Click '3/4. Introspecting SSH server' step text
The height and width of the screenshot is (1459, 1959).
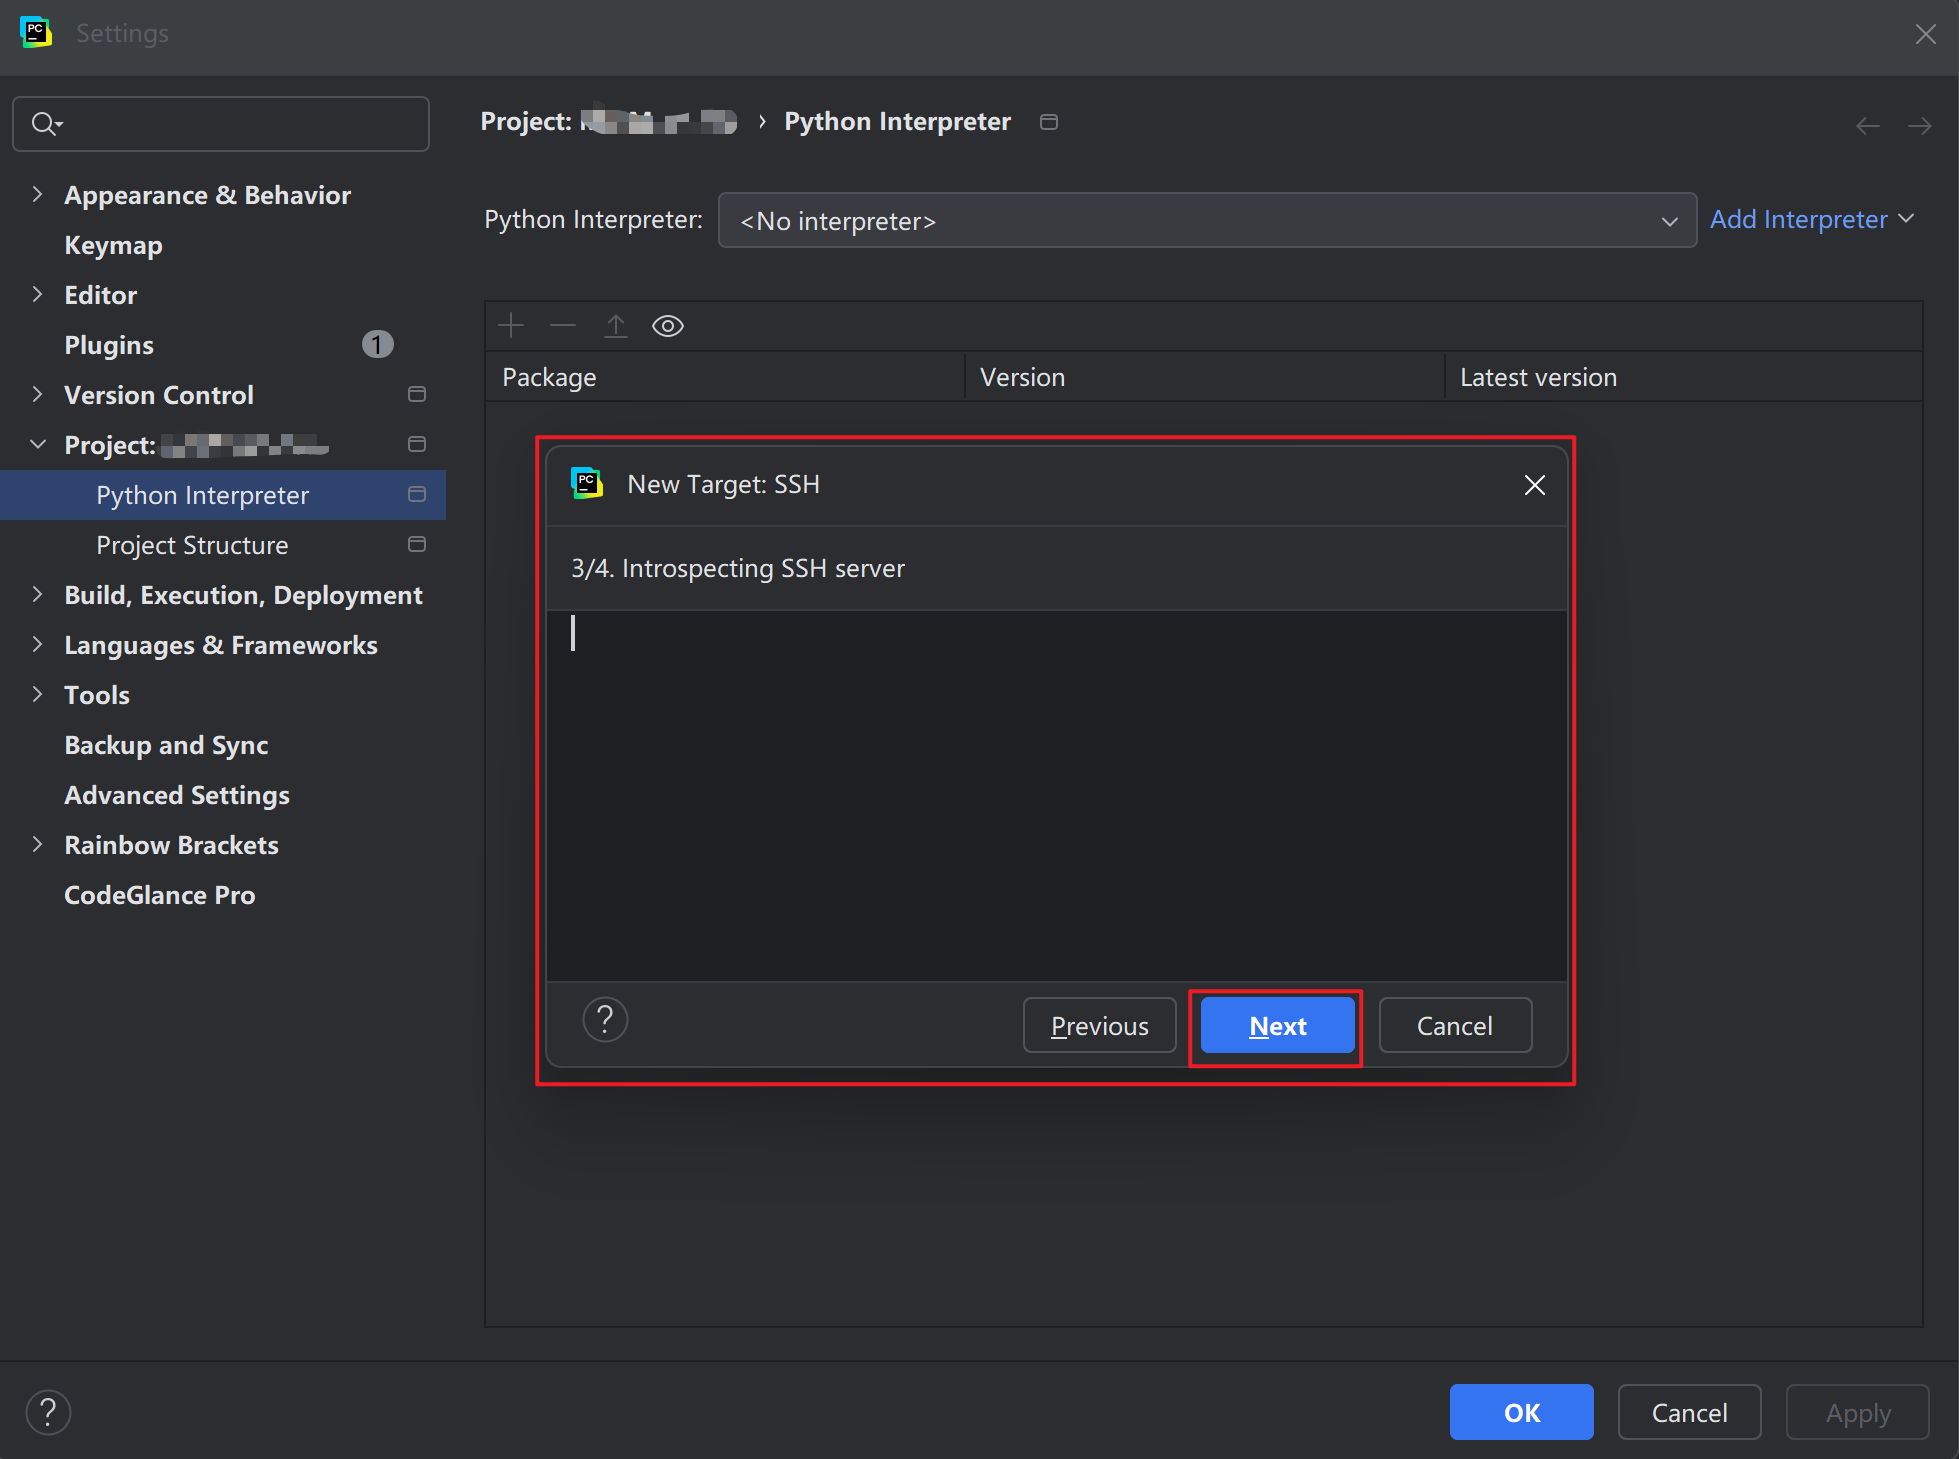(x=738, y=568)
